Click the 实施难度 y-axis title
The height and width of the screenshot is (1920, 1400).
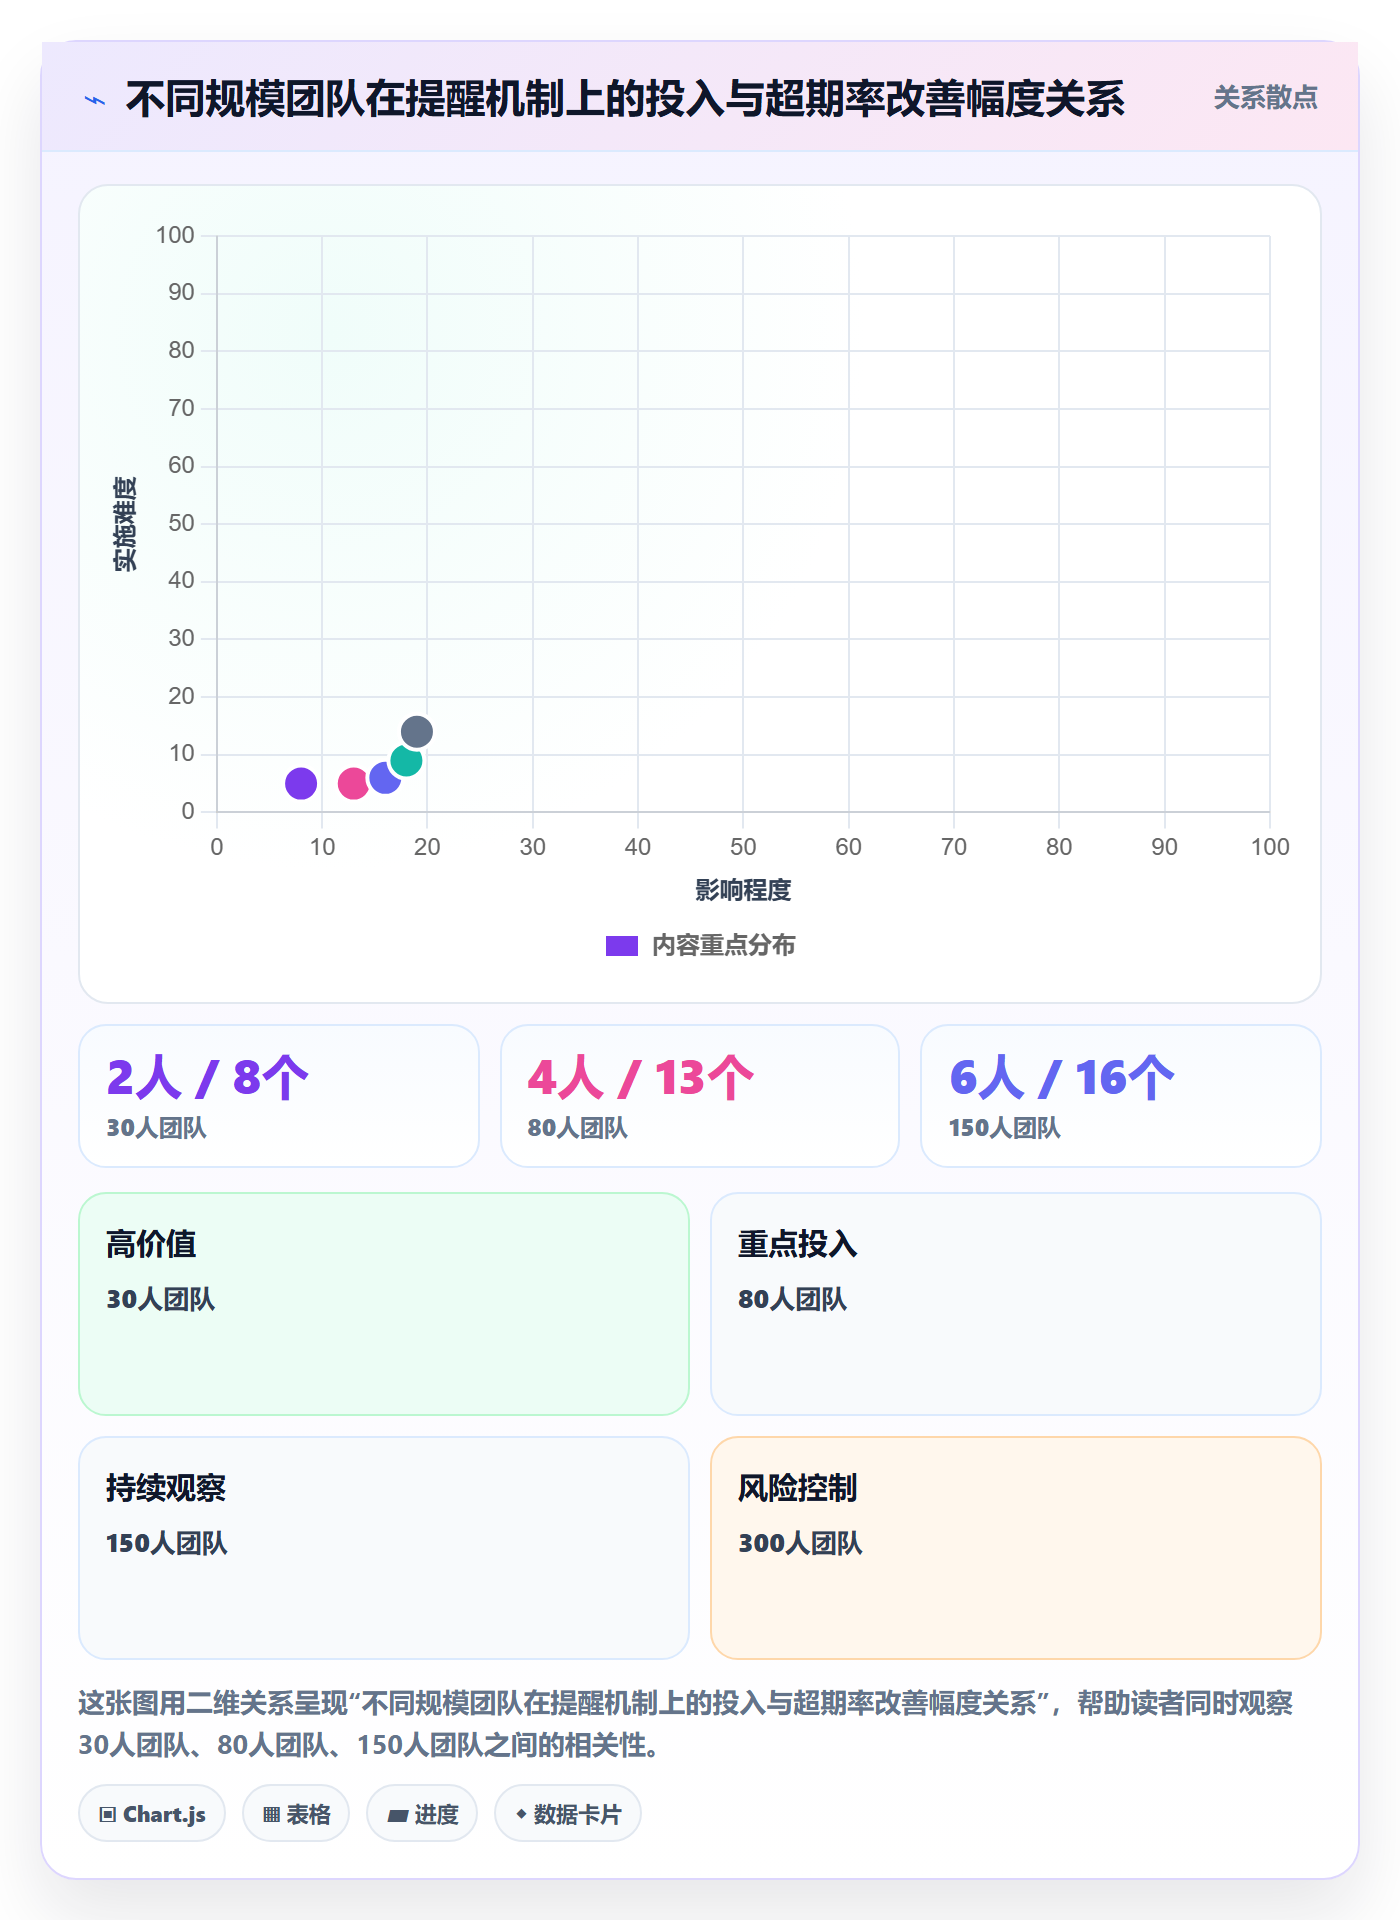click(125, 524)
